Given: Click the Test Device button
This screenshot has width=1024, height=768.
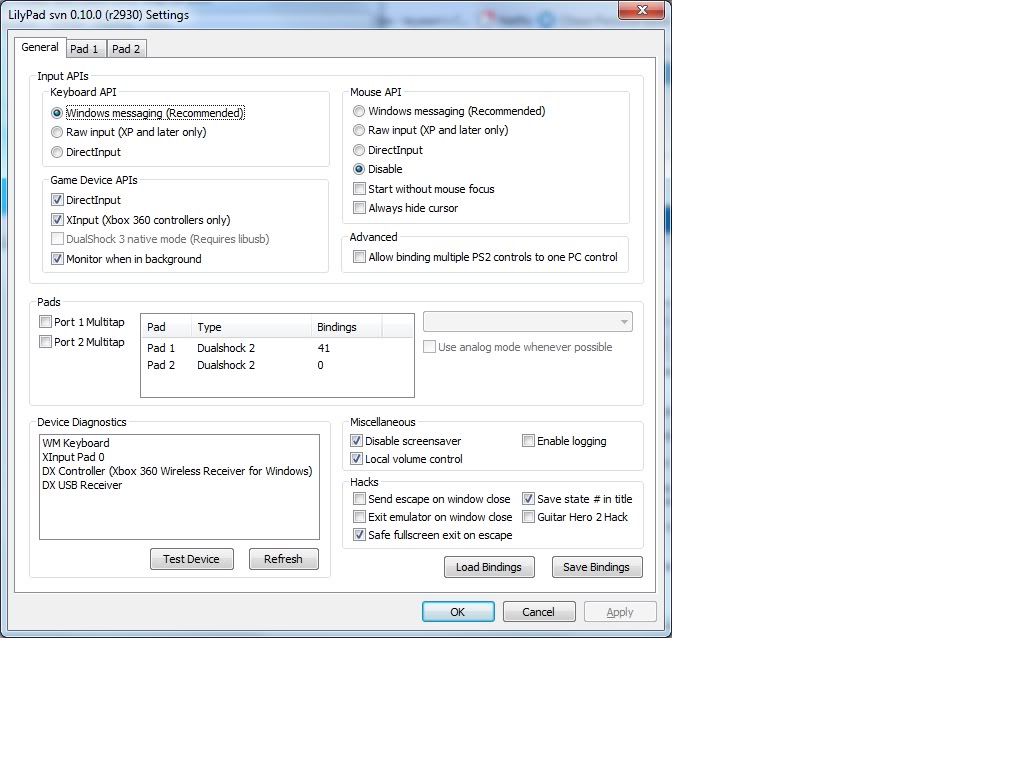Looking at the screenshot, I should [x=191, y=559].
